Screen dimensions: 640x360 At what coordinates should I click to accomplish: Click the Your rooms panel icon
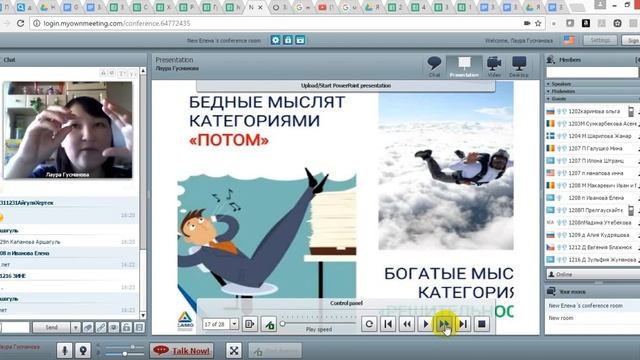point(551,291)
